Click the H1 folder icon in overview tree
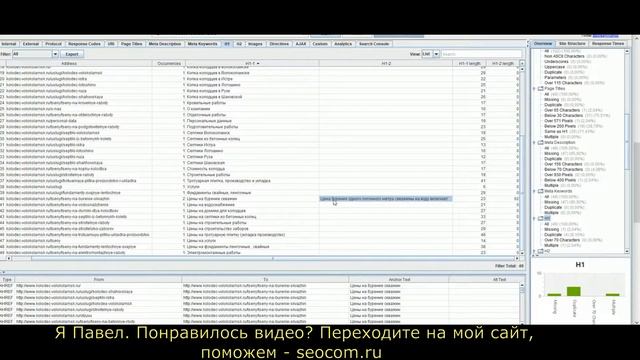This screenshot has width=640, height=360. click(x=540, y=219)
